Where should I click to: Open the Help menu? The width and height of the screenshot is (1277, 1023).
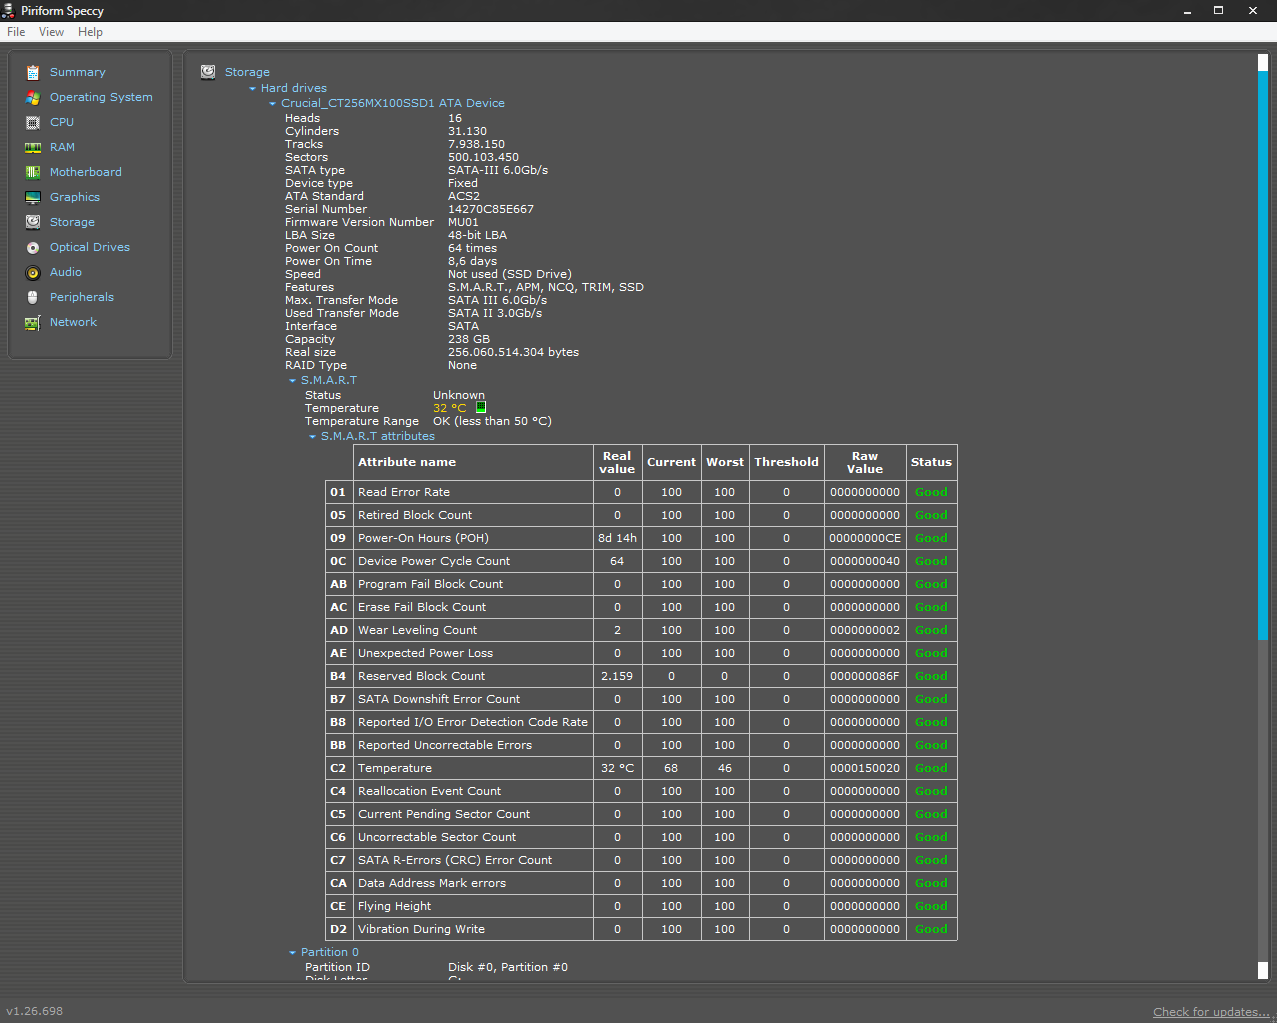coord(90,32)
